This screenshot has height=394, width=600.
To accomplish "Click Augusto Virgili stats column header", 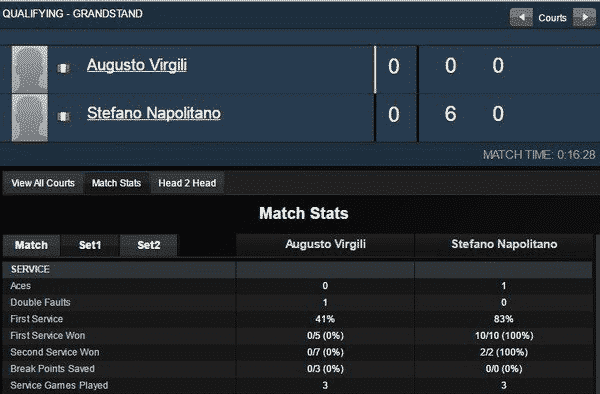I will 325,244.
